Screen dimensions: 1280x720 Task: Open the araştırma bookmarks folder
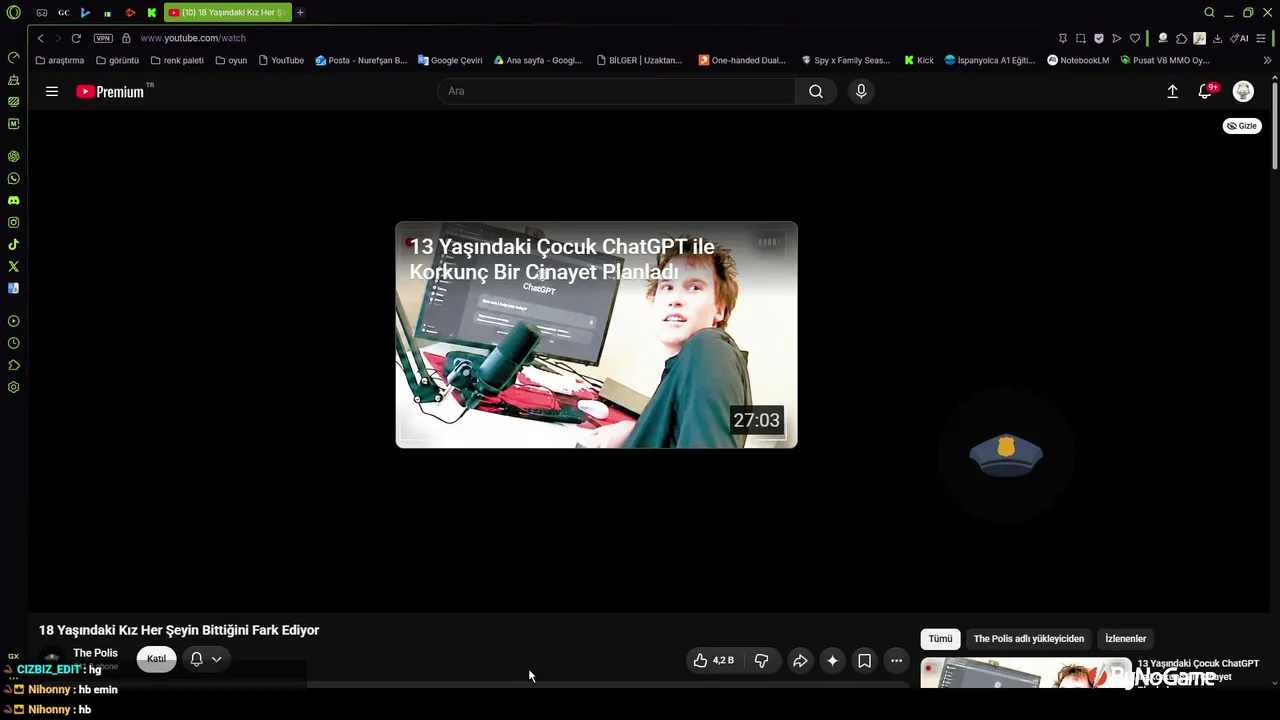tap(60, 60)
